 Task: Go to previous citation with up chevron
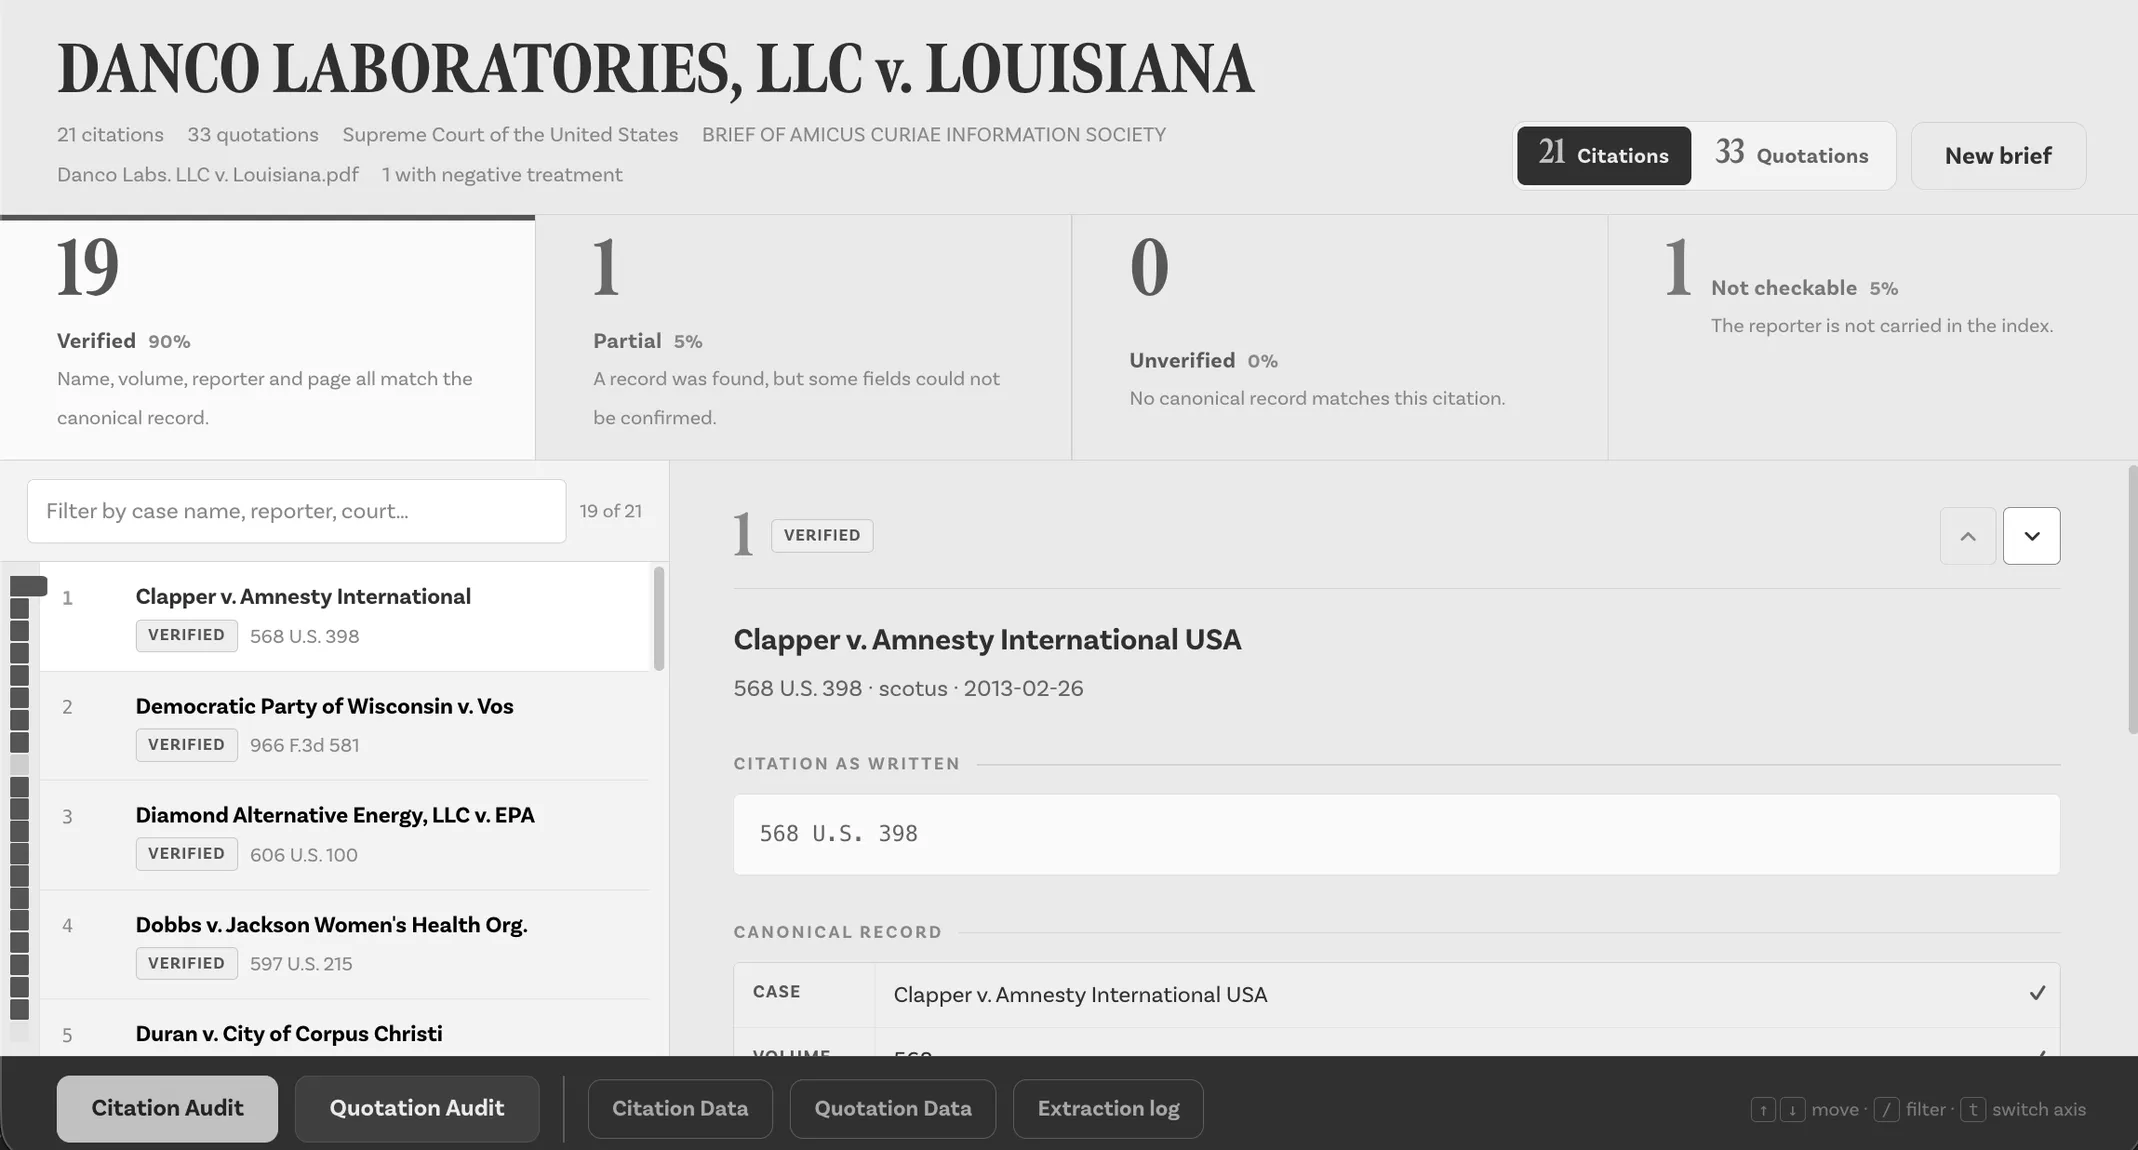[1967, 536]
